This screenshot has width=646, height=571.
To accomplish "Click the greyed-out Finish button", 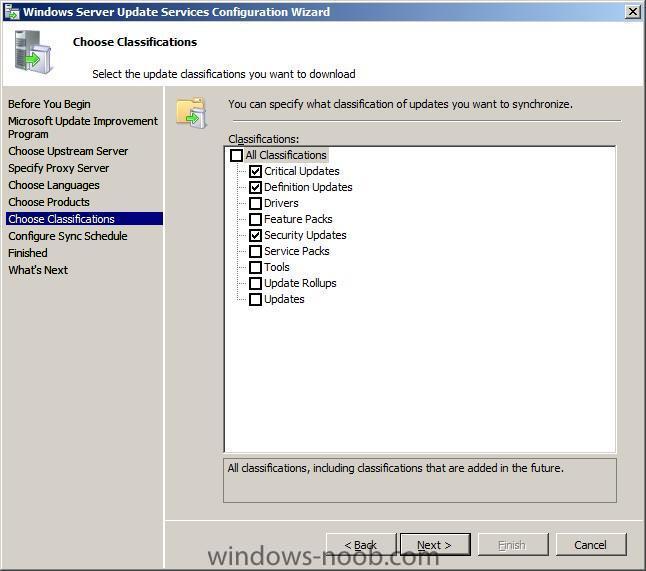I will (x=513, y=545).
